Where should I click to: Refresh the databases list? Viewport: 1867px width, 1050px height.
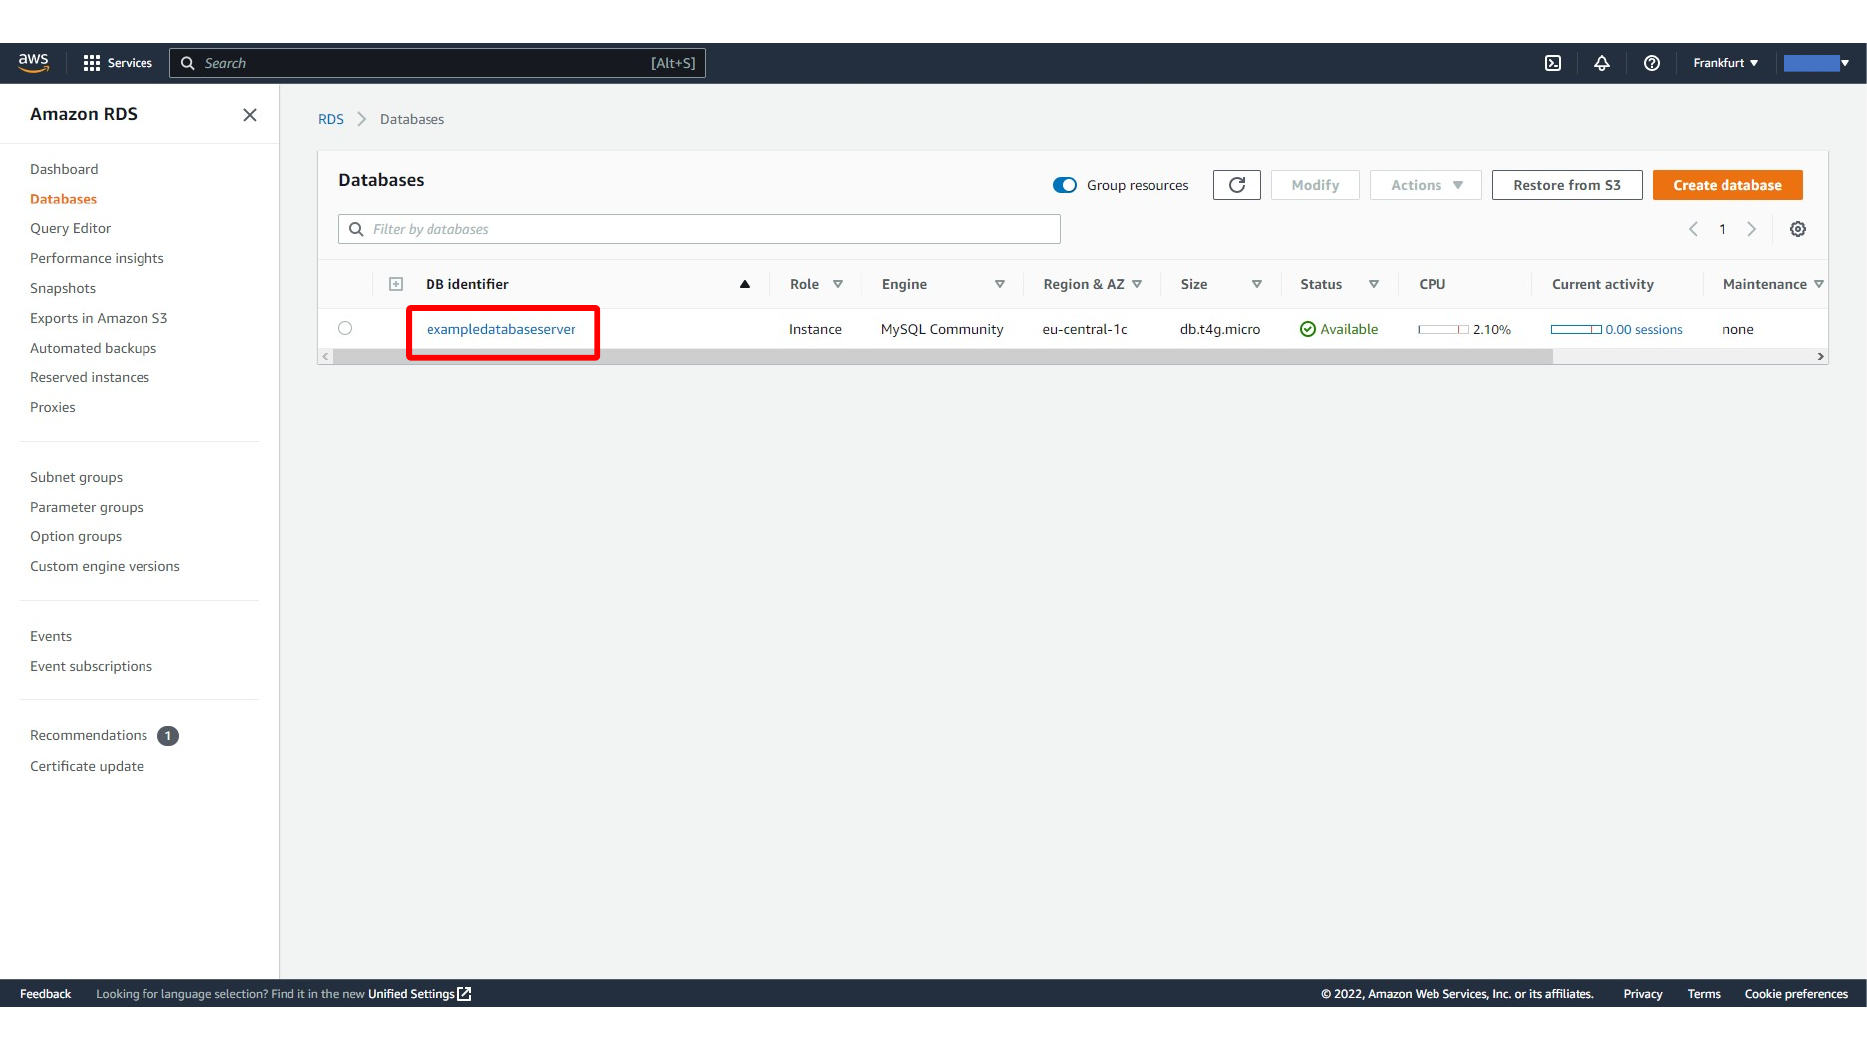click(1237, 185)
